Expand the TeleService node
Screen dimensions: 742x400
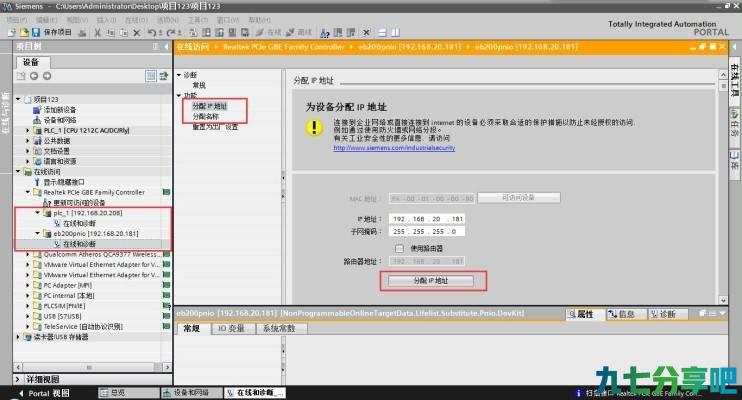[x=27, y=327]
